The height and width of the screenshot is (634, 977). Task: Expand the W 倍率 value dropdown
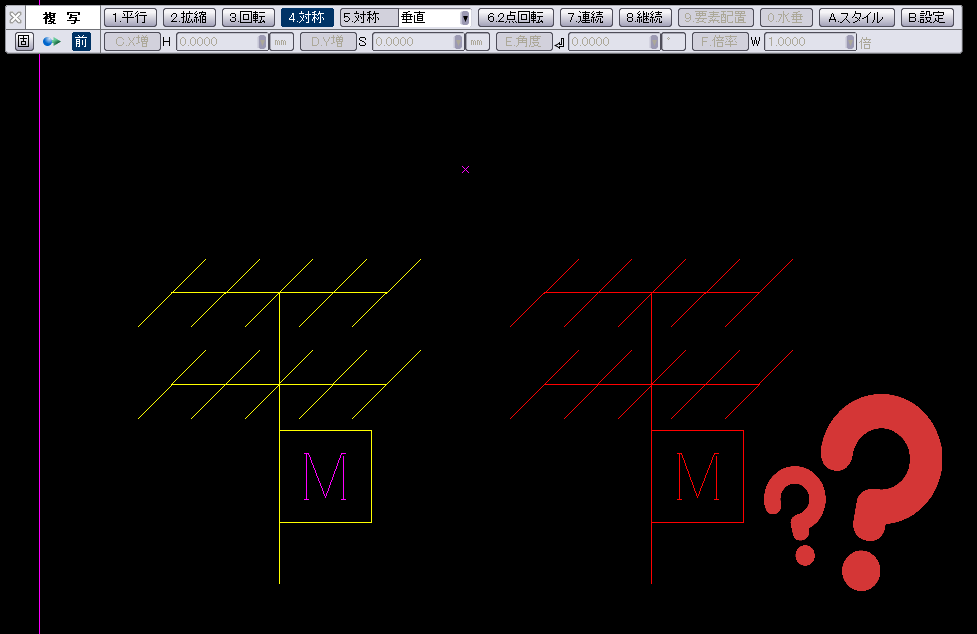[850, 42]
